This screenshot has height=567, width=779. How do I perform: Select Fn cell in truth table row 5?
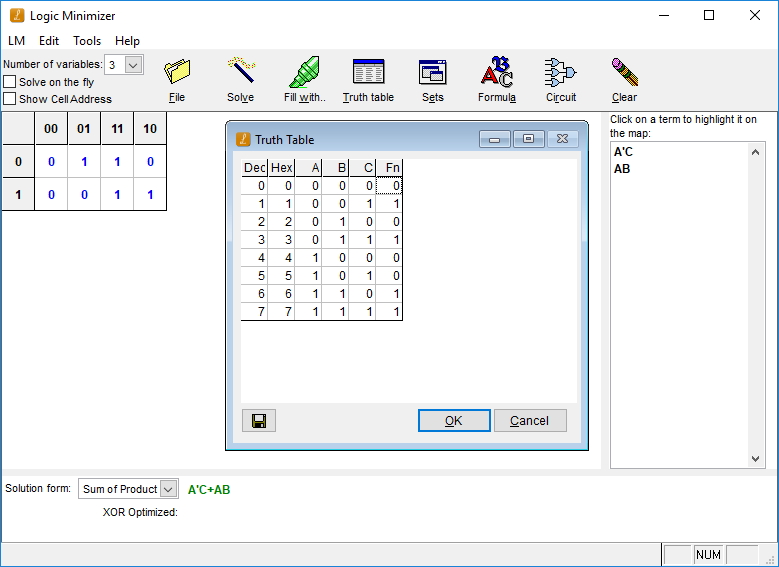389,275
